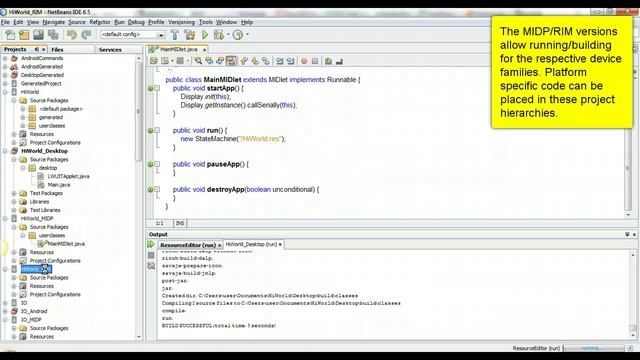Click the Build Main Project hammer icon
This screenshot has width=640, height=360.
pyautogui.click(x=174, y=35)
